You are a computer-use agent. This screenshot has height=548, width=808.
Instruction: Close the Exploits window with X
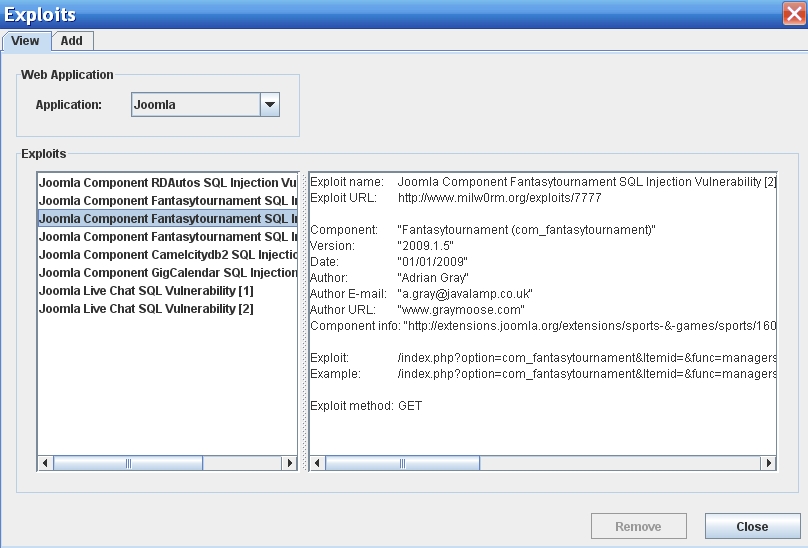pyautogui.click(x=794, y=13)
